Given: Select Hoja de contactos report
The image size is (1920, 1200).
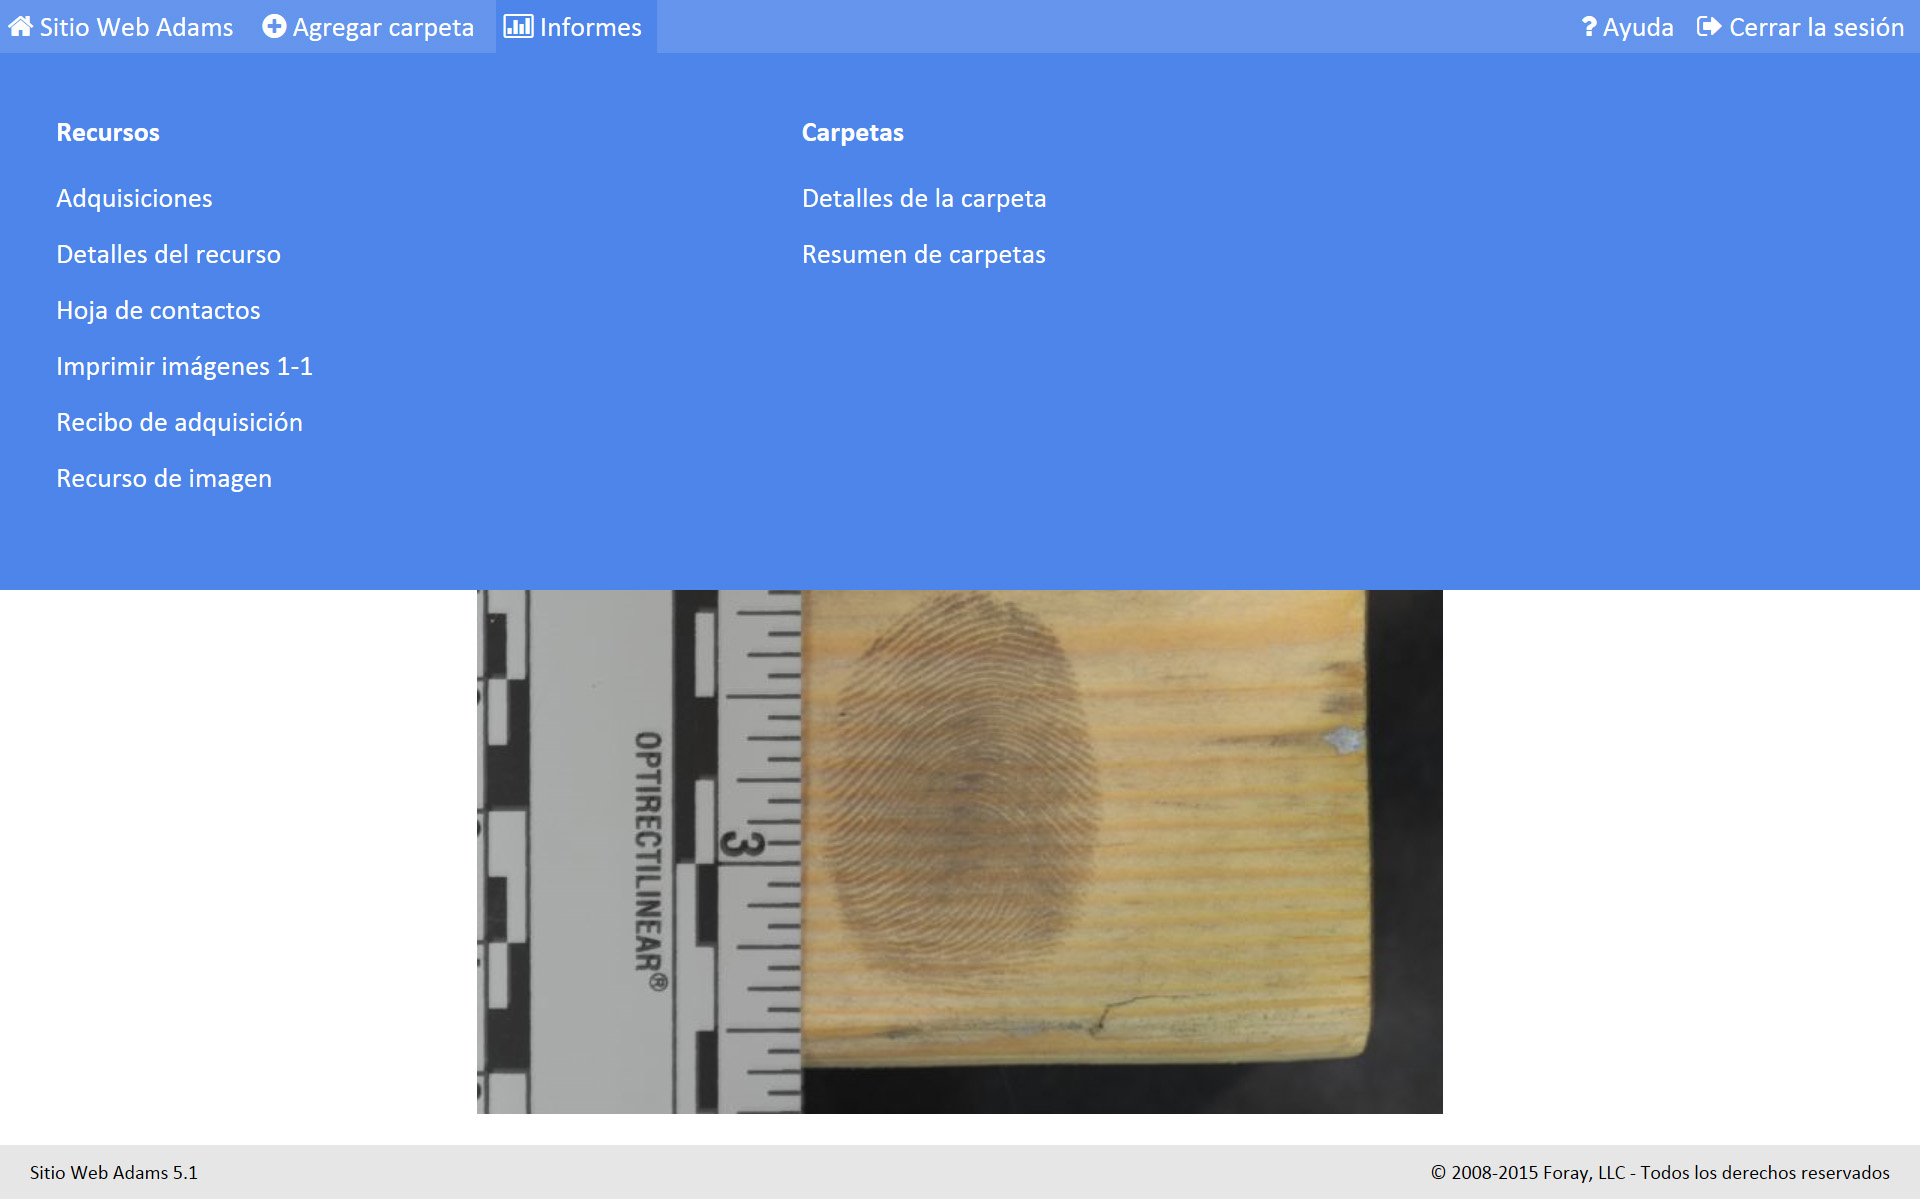Looking at the screenshot, I should [158, 310].
